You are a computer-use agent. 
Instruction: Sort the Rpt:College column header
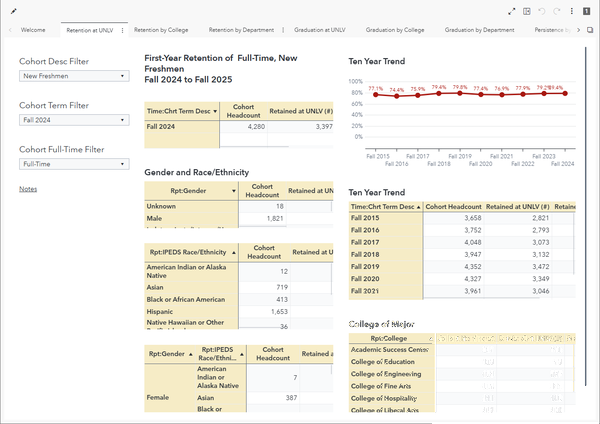click(392, 338)
